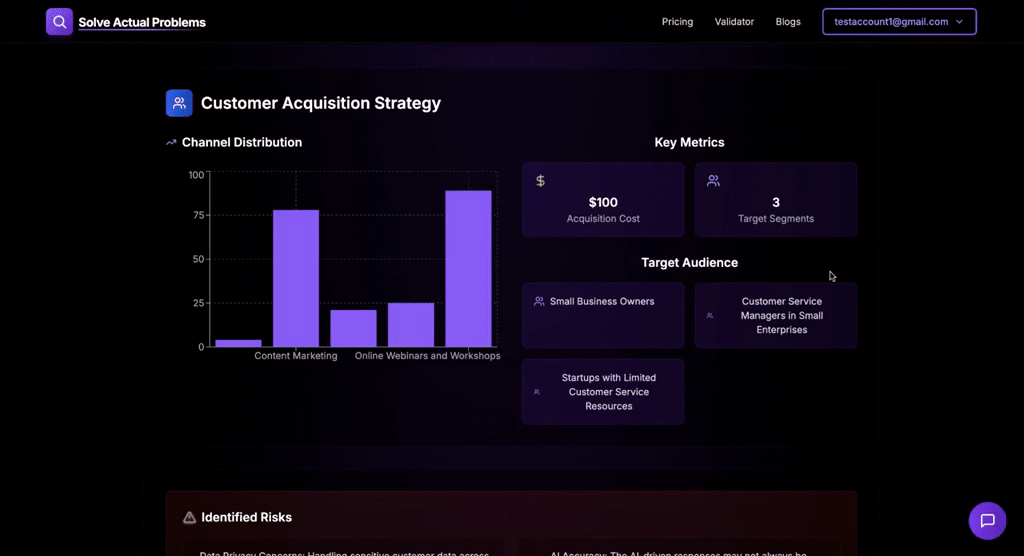Open the Pricing page
The image size is (1024, 556).
pos(677,22)
